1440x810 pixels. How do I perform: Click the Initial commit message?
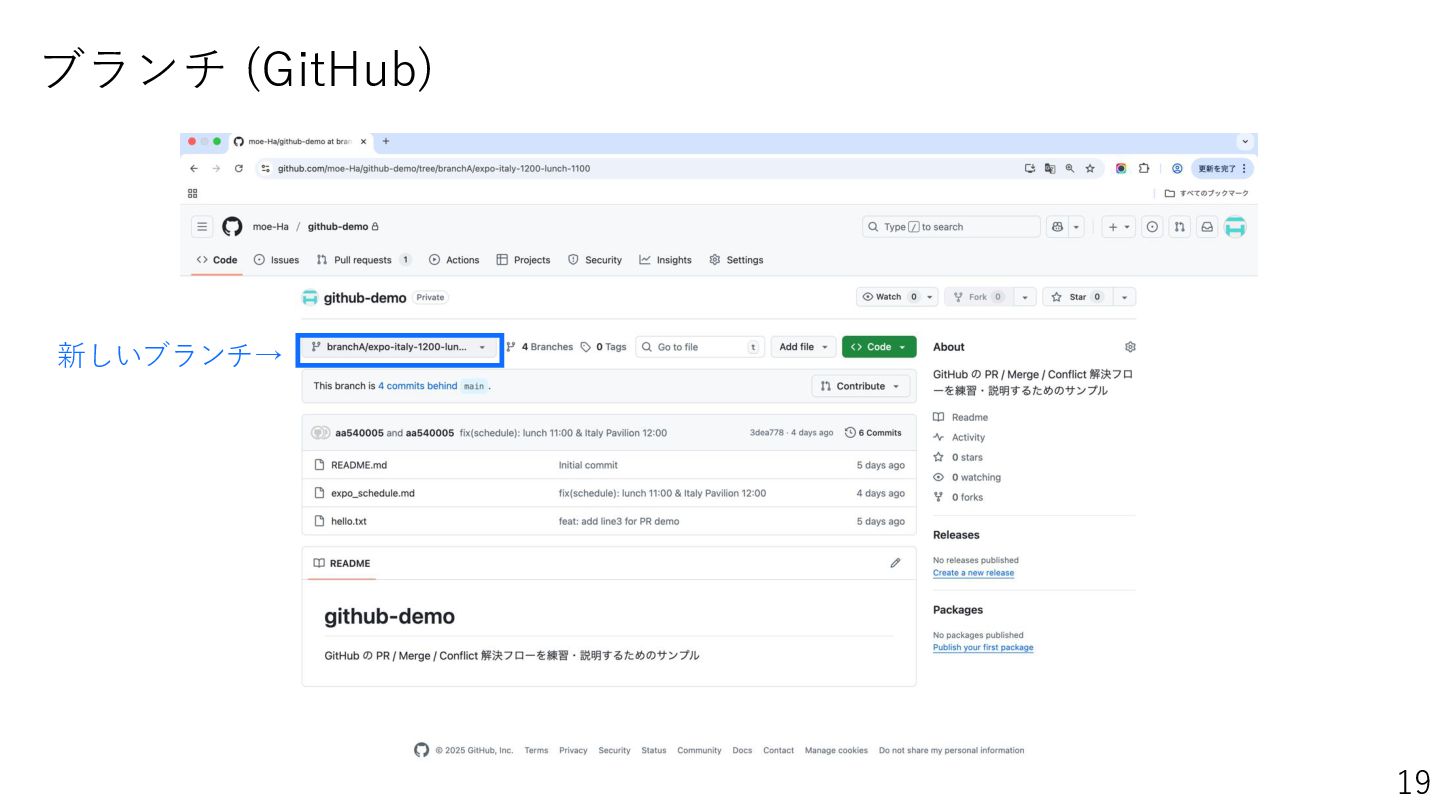click(x=588, y=465)
